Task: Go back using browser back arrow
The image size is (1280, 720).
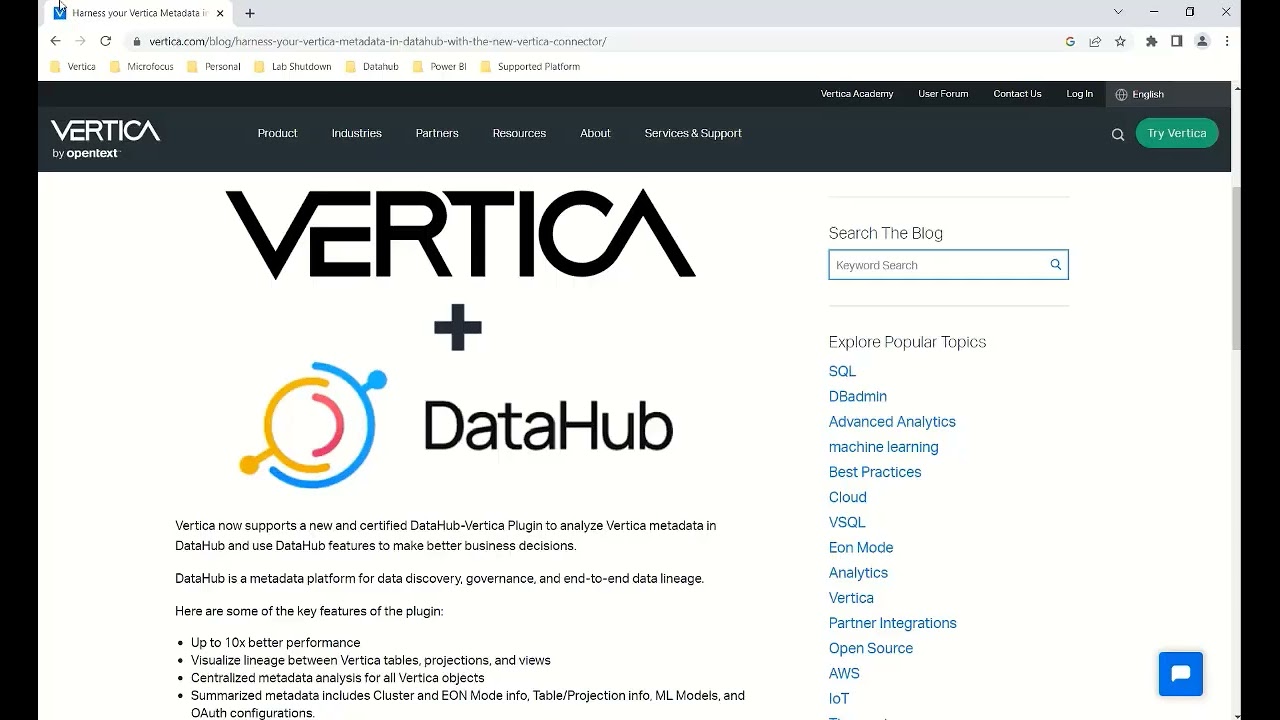Action: pyautogui.click(x=55, y=41)
